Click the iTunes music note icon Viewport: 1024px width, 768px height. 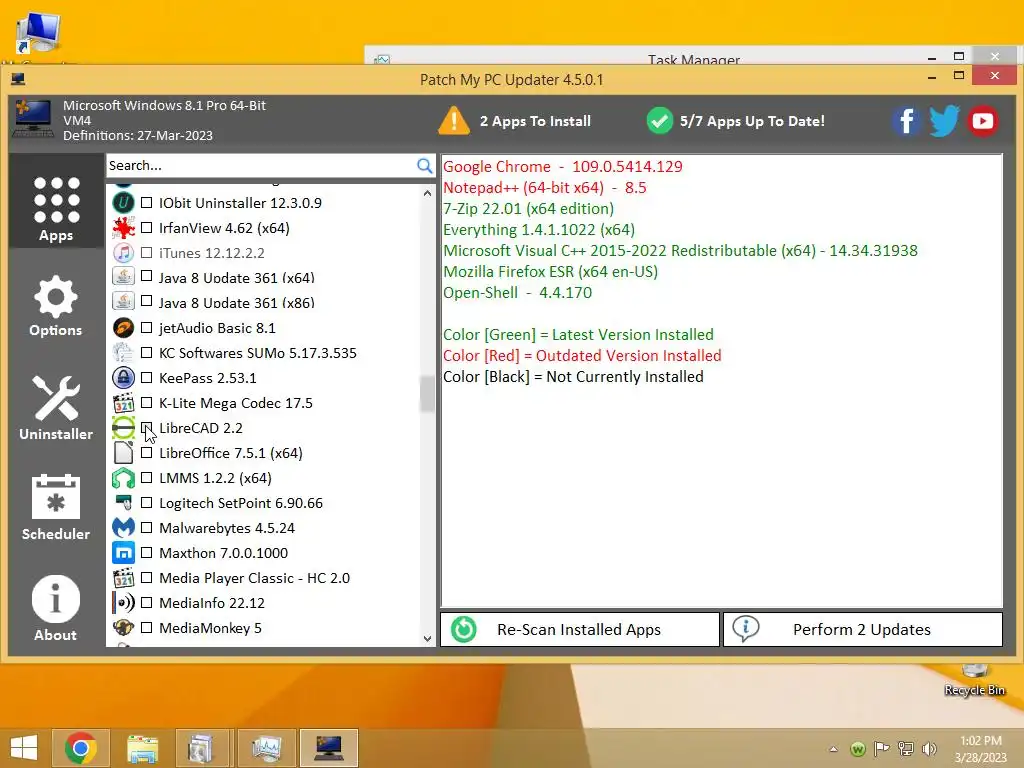click(x=123, y=253)
